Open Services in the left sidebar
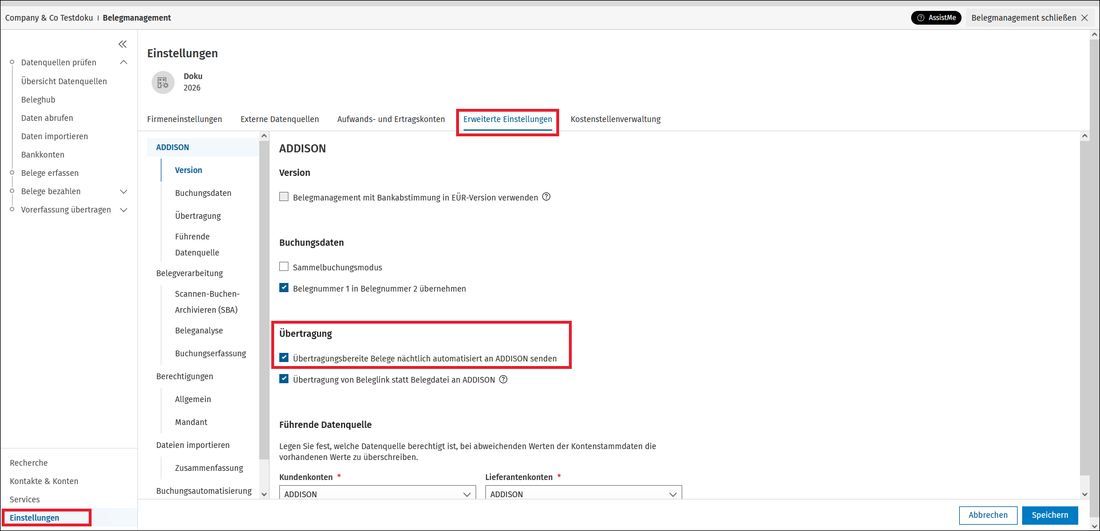 tap(25, 499)
